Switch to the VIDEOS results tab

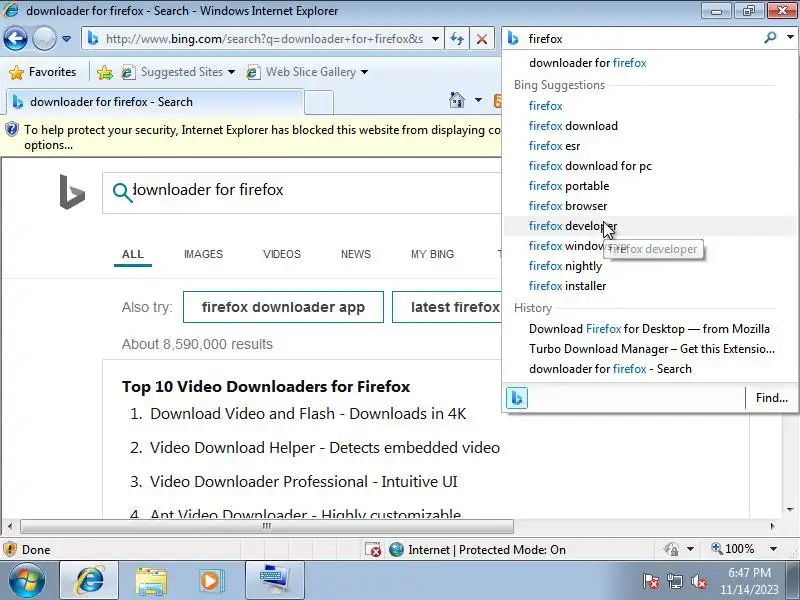point(282,254)
